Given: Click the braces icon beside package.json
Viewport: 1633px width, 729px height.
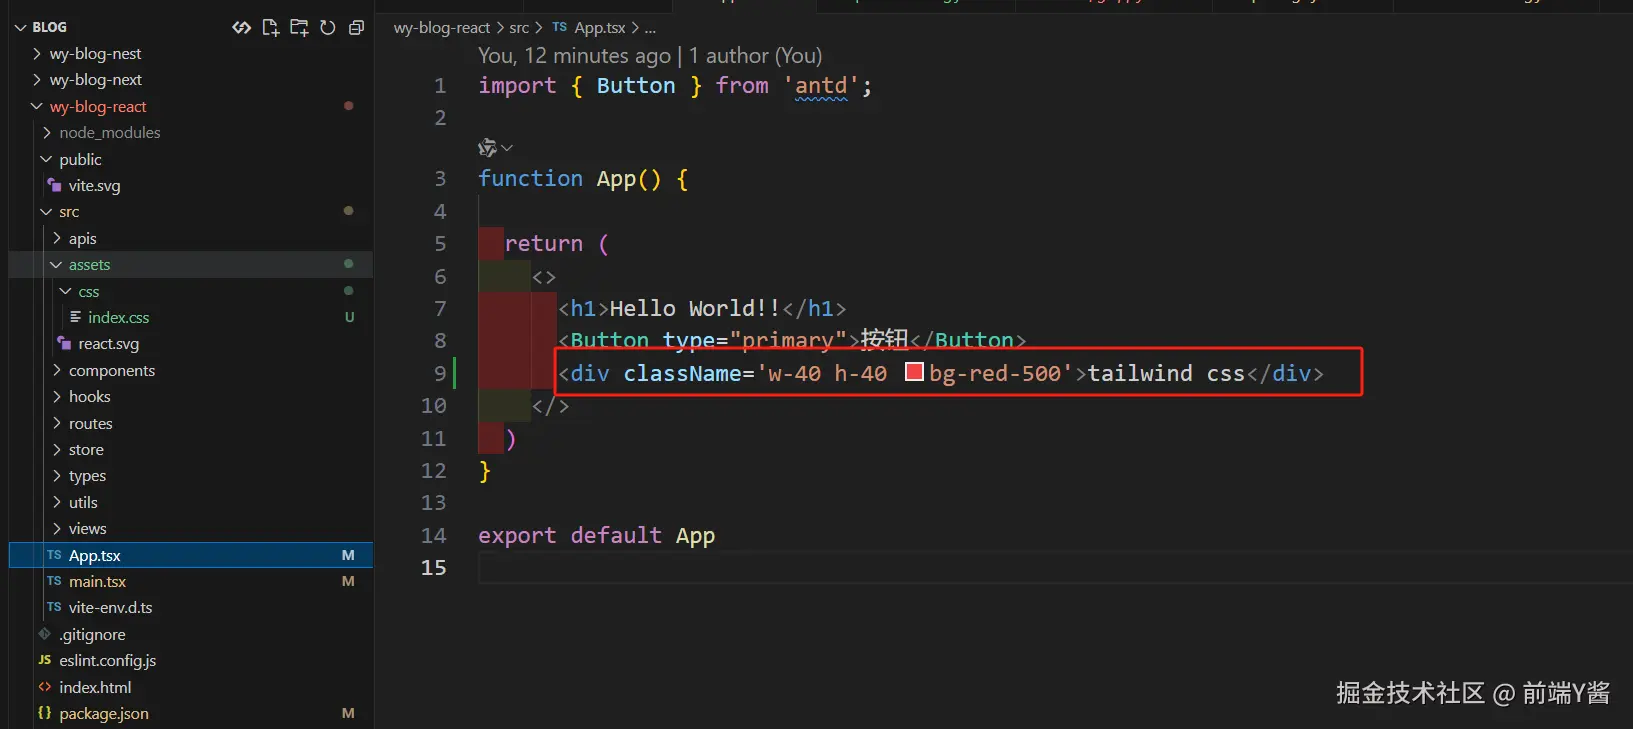Looking at the screenshot, I should tap(45, 713).
